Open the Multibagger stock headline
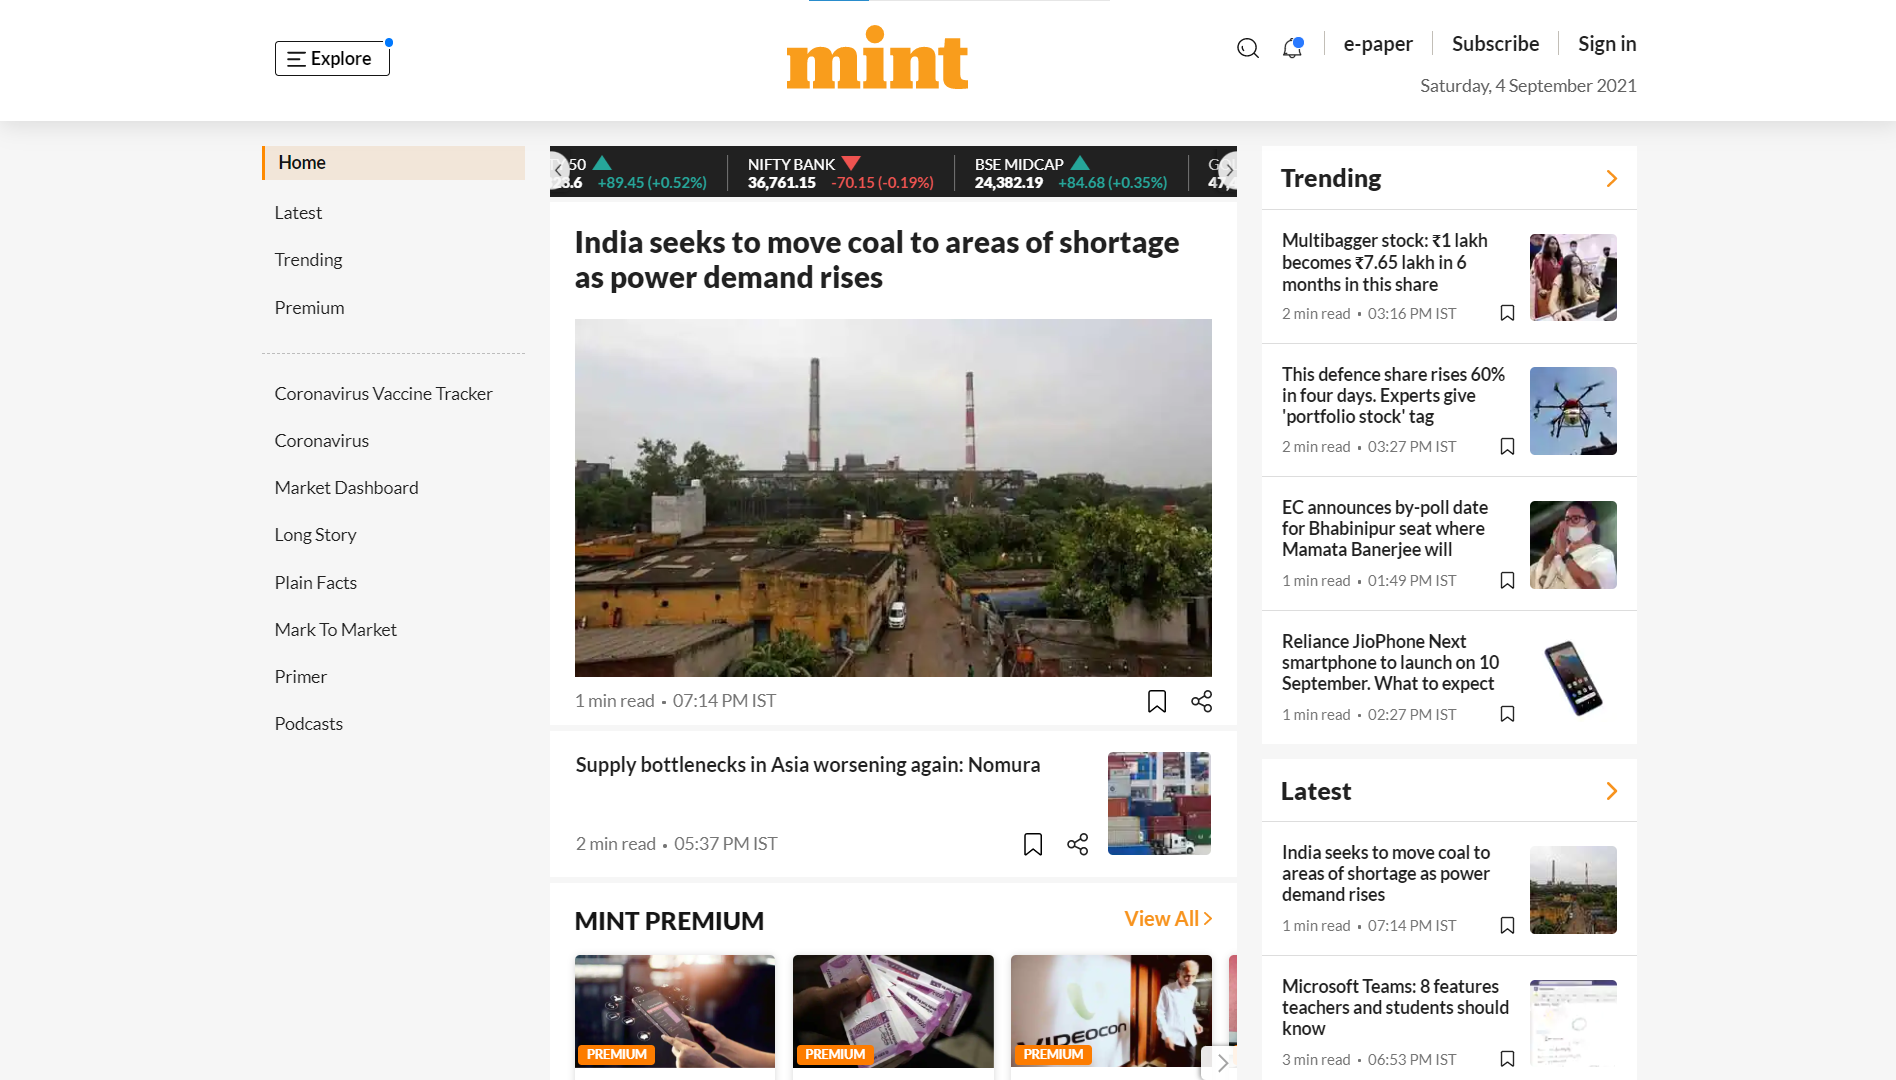1896x1080 pixels. (x=1385, y=262)
